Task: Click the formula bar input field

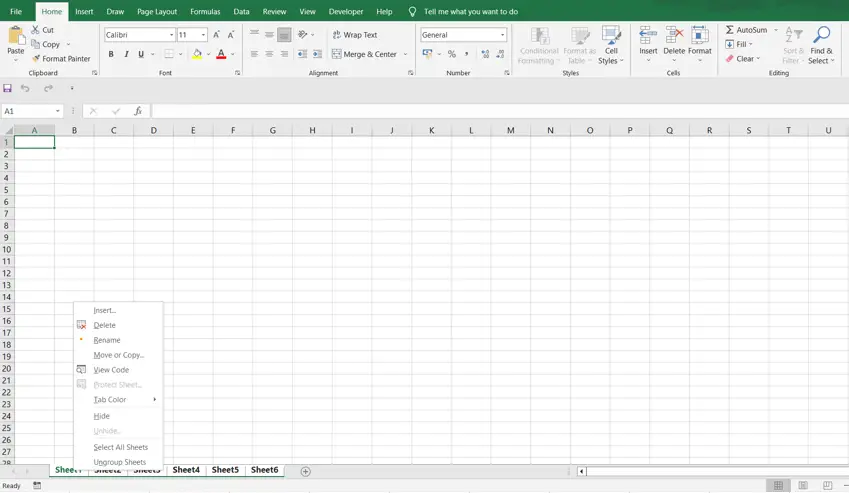Action: coord(499,111)
